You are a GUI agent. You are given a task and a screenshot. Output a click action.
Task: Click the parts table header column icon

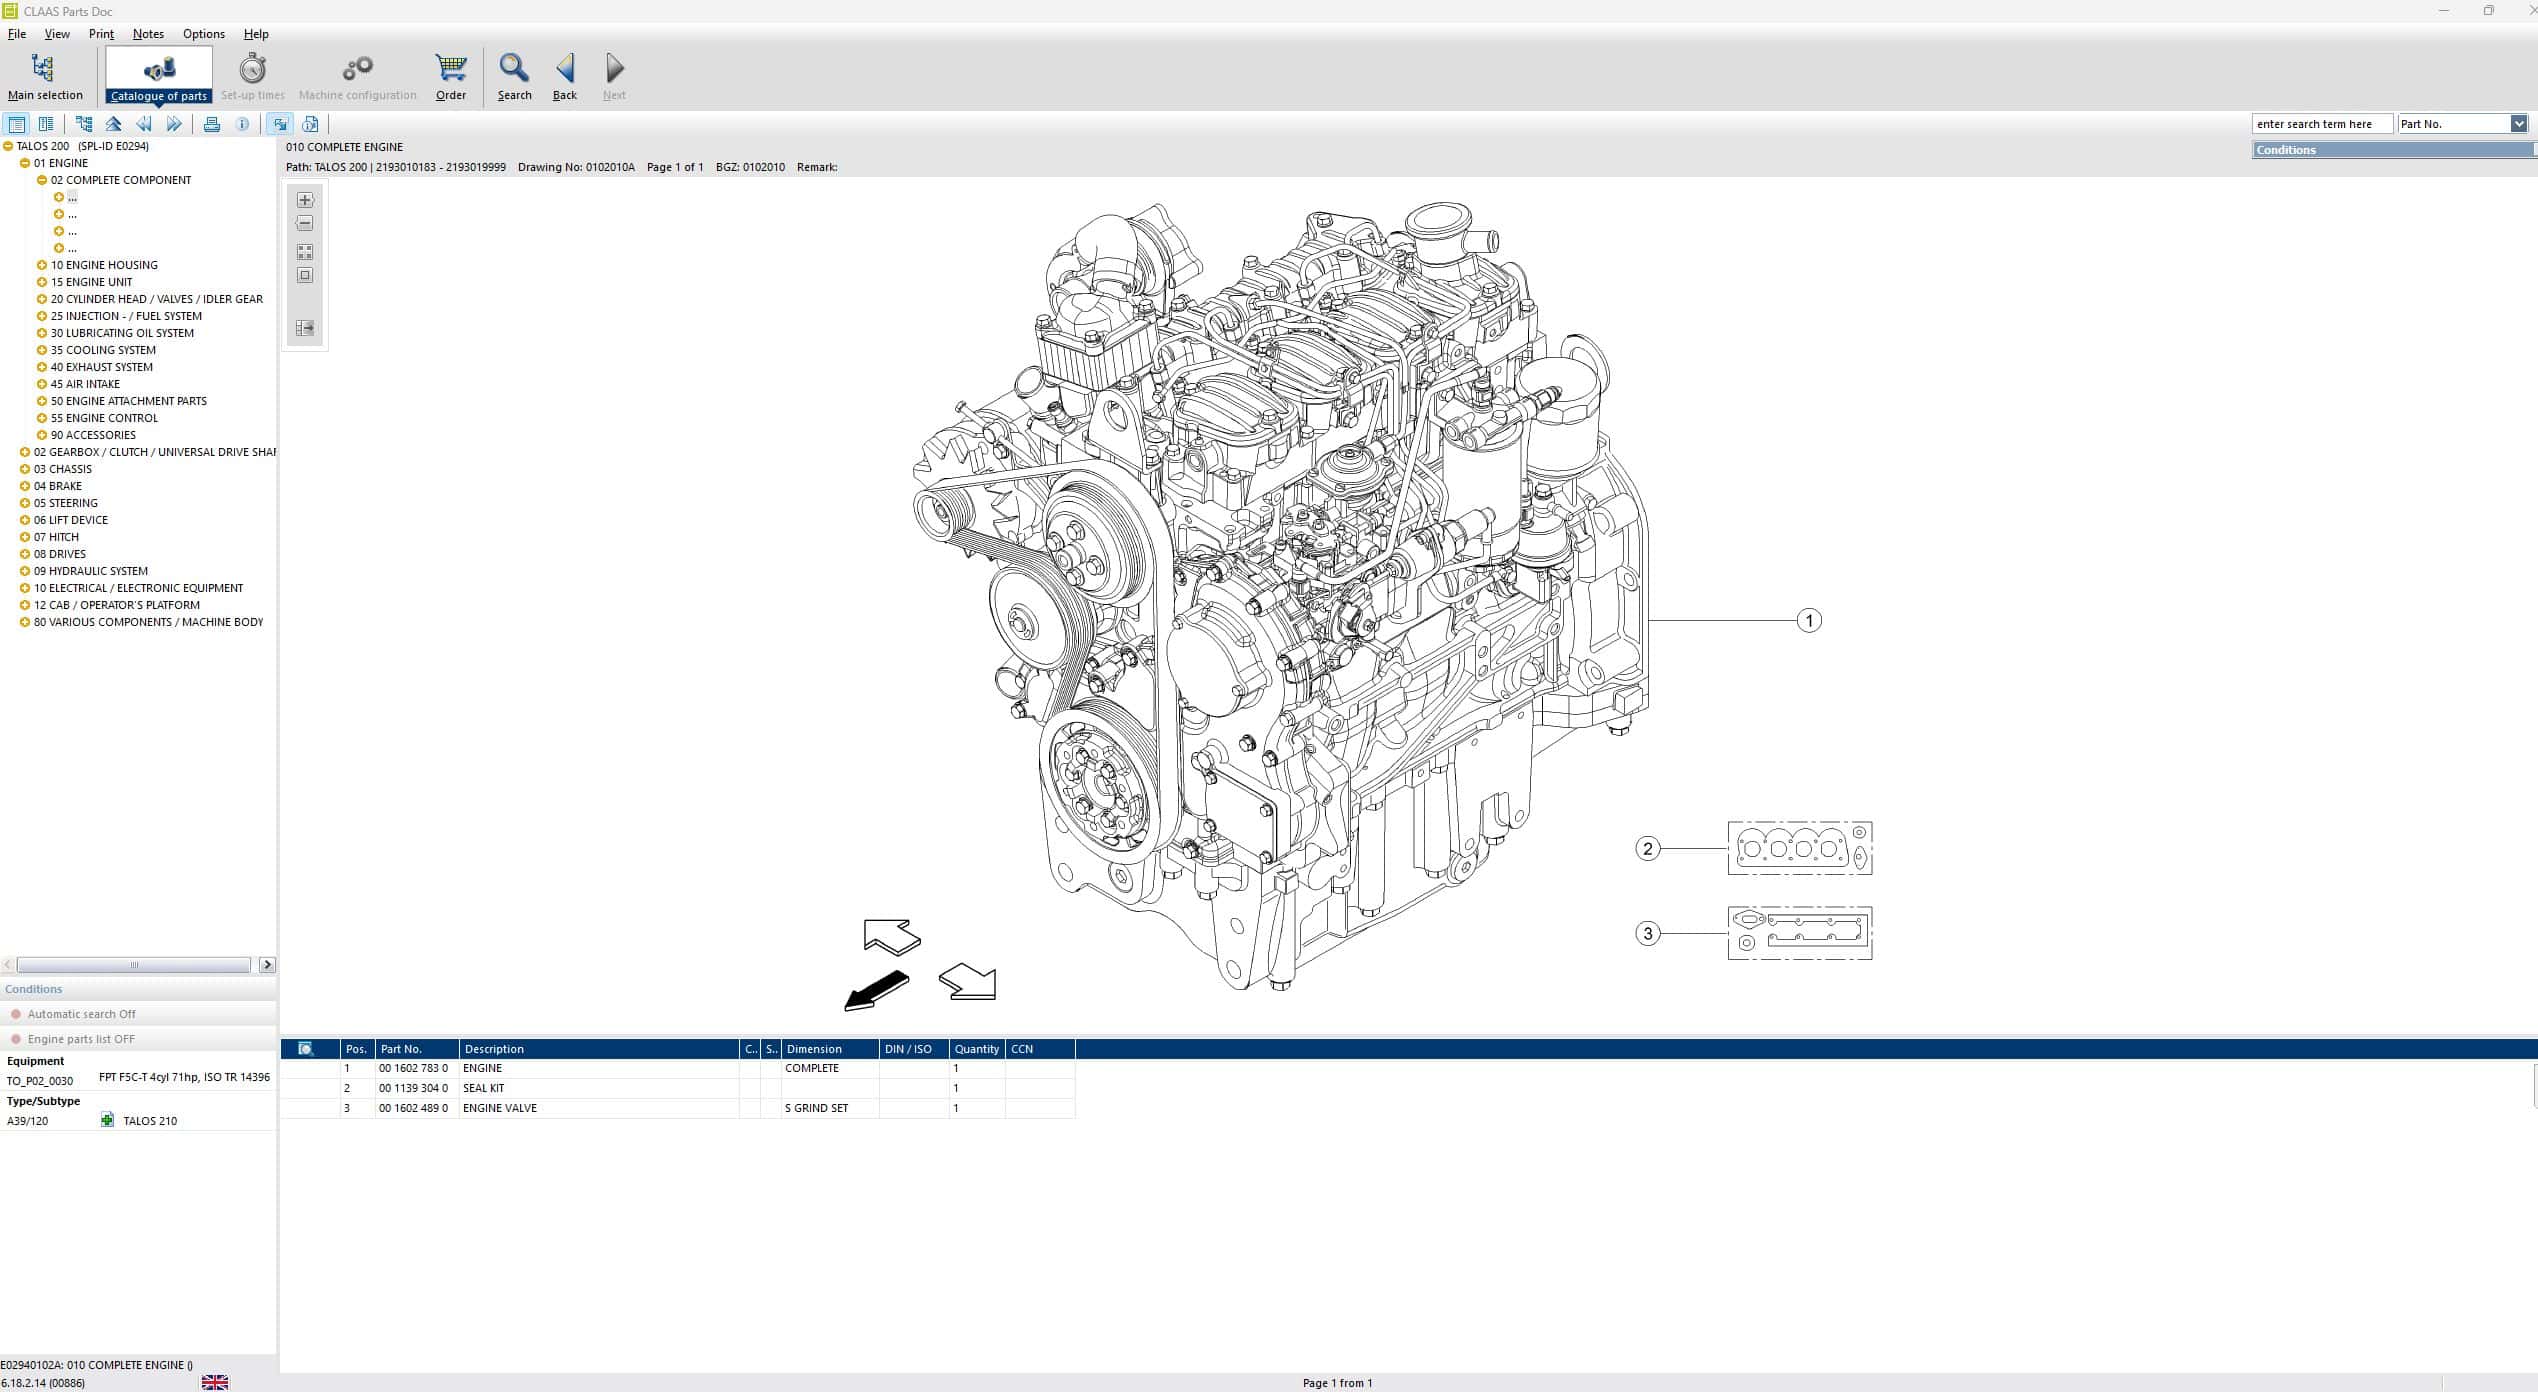(x=306, y=1049)
